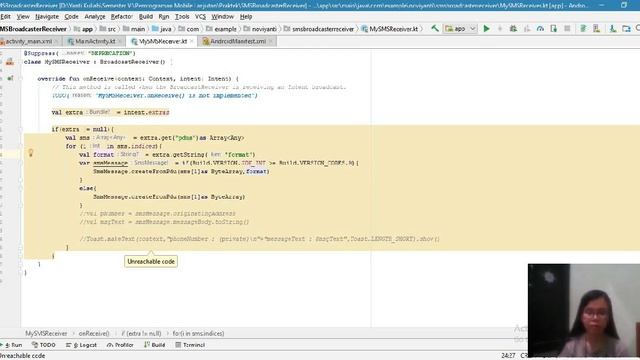Open the Edit menu

5,17
